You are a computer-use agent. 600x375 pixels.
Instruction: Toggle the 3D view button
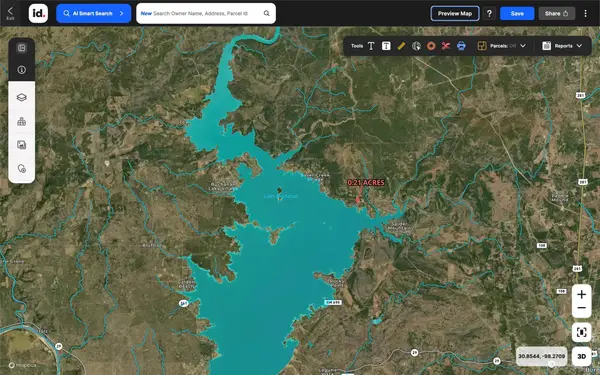[x=582, y=356]
